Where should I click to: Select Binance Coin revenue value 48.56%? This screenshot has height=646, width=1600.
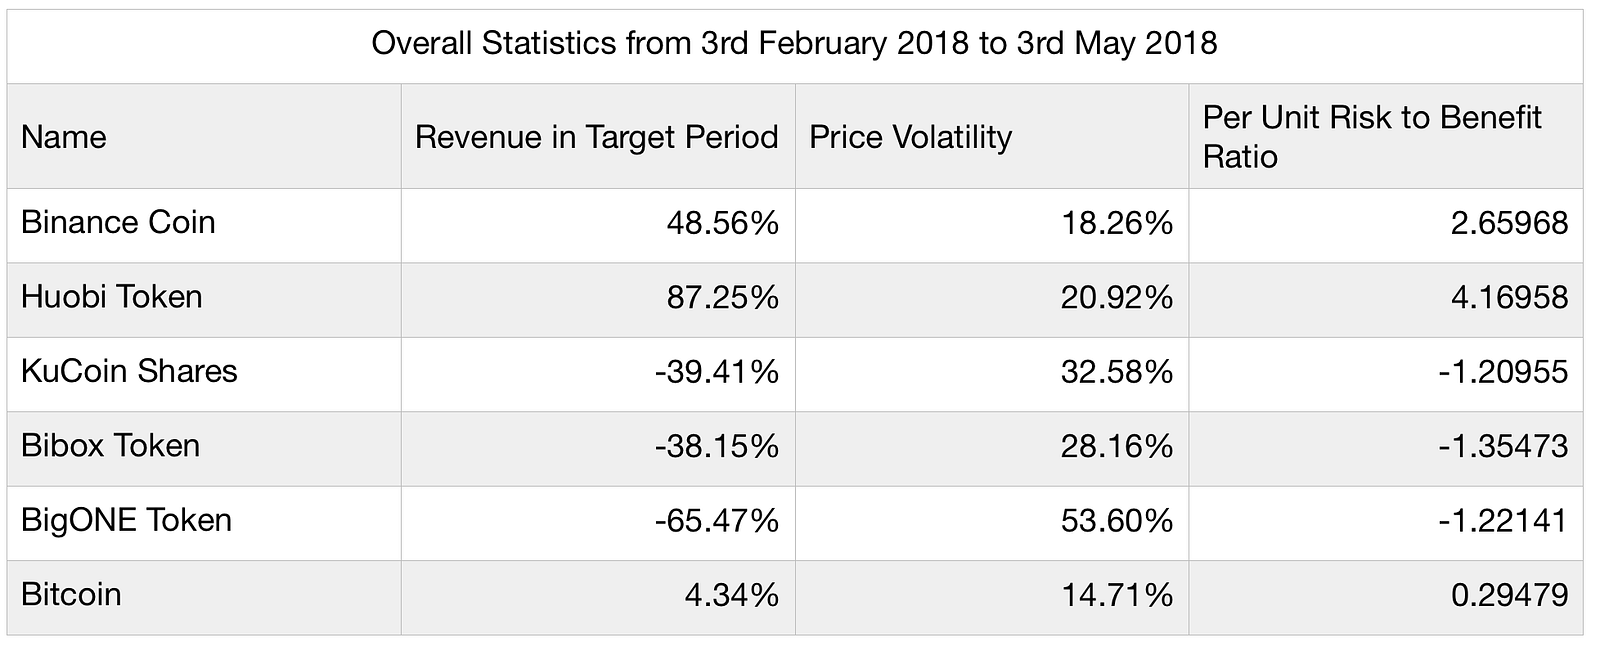click(x=722, y=223)
